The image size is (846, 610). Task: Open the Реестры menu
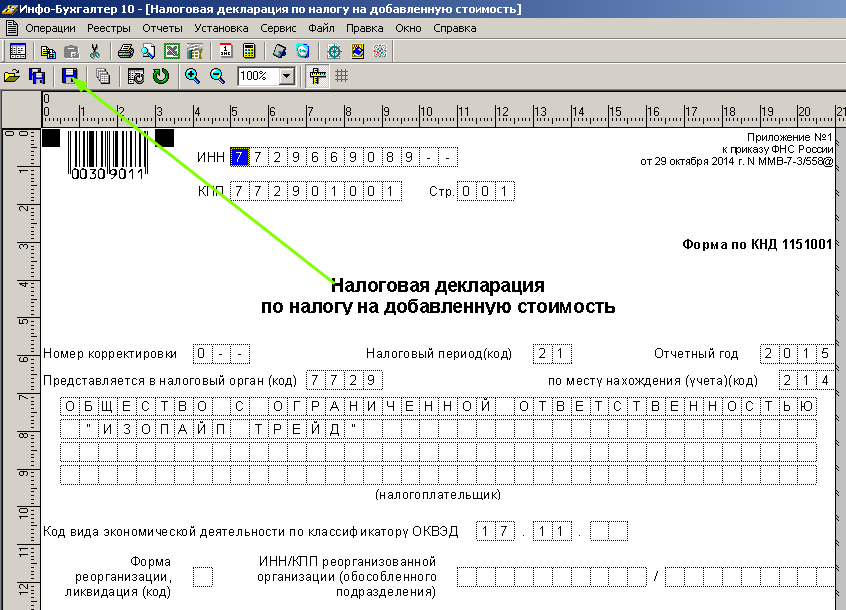point(109,28)
